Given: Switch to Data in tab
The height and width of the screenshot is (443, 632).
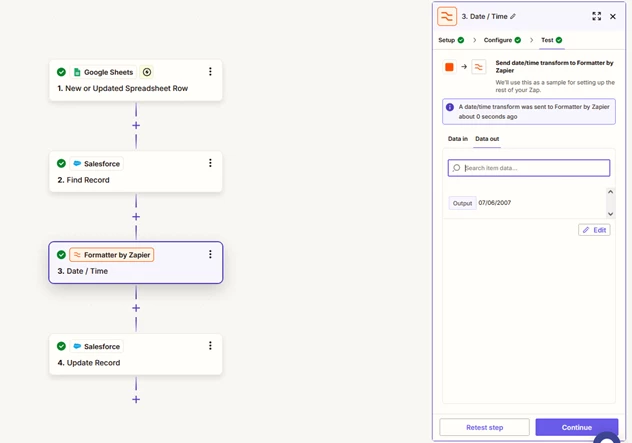Looking at the screenshot, I should coord(457,139).
